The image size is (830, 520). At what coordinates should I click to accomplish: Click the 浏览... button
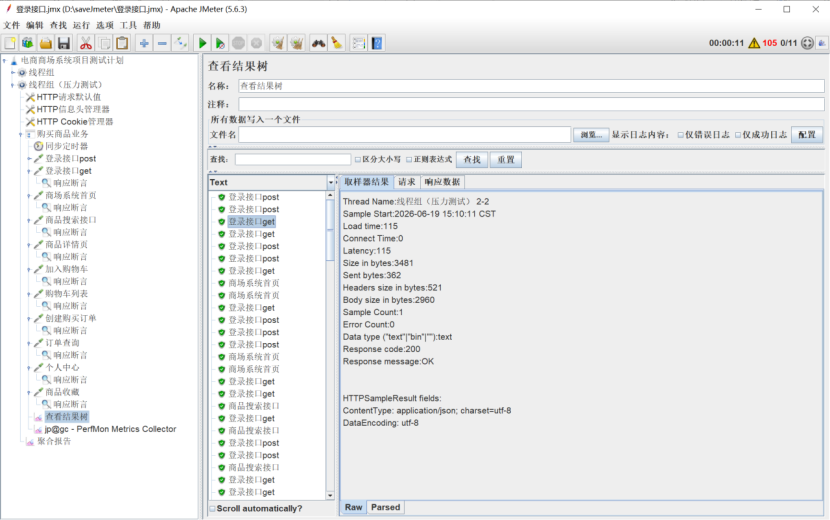pyautogui.click(x=591, y=135)
